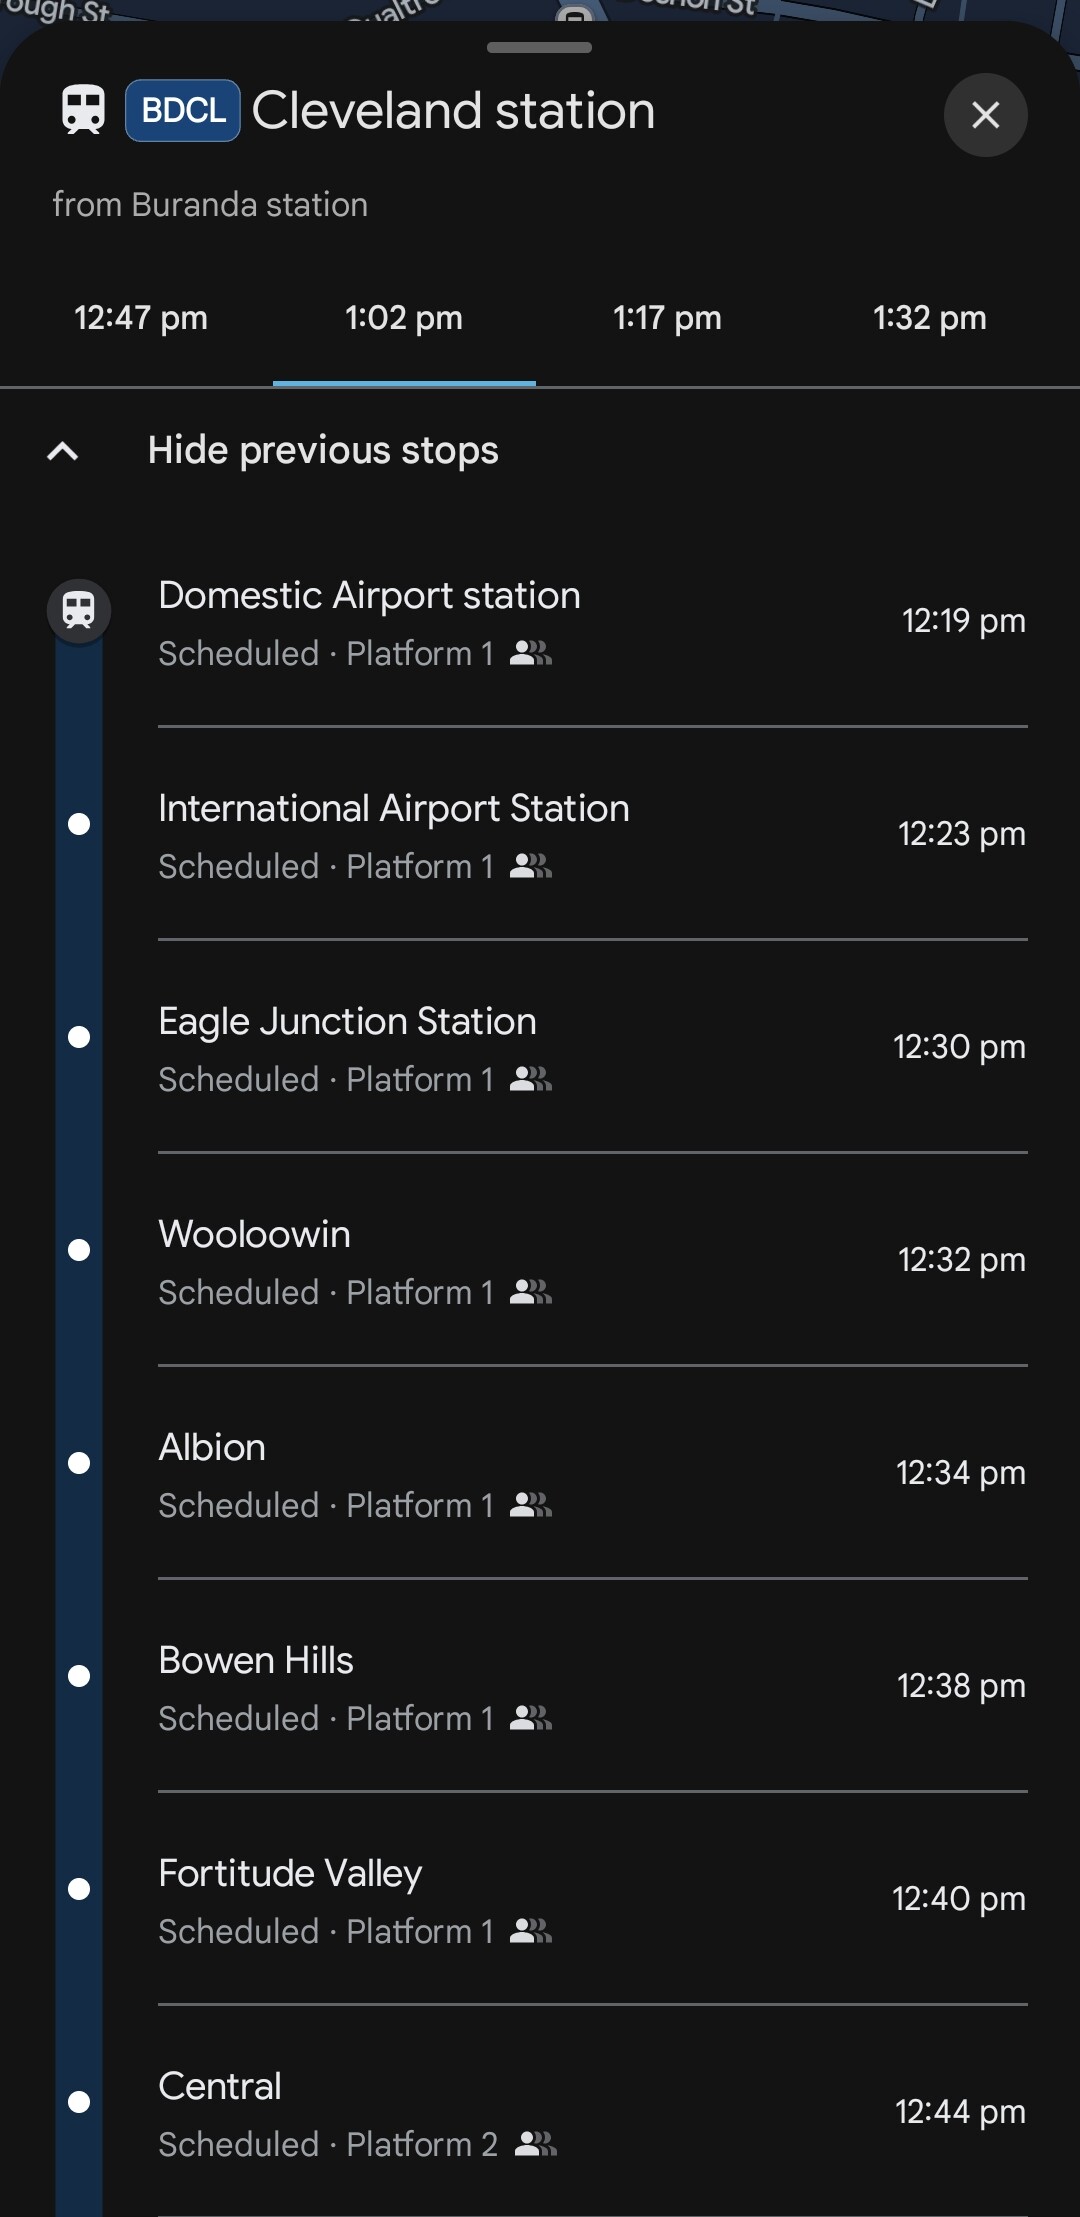Tap occupancy icon for Domestic Airport station

tap(530, 654)
